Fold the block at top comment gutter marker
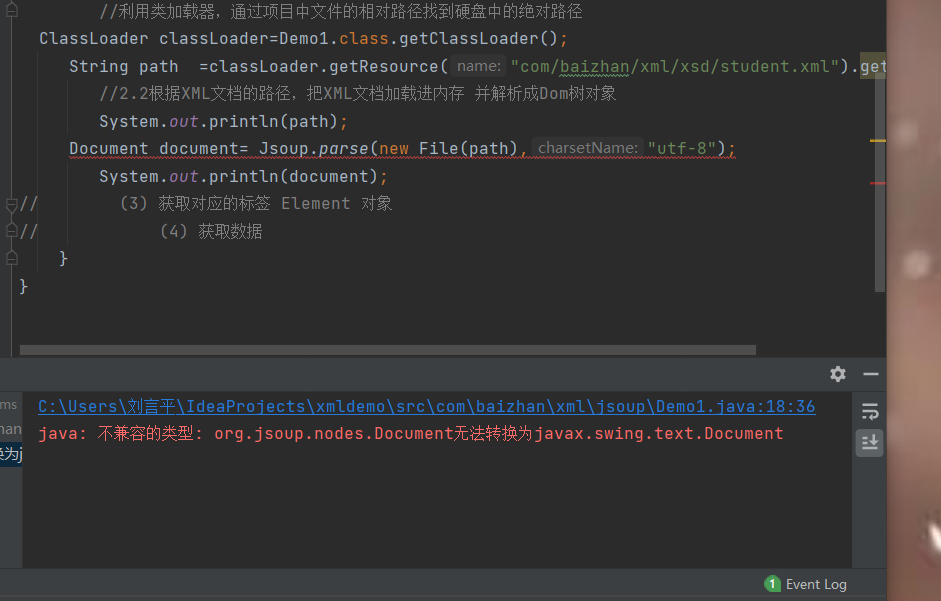Viewport: 941px width, 601px height. click(11, 10)
